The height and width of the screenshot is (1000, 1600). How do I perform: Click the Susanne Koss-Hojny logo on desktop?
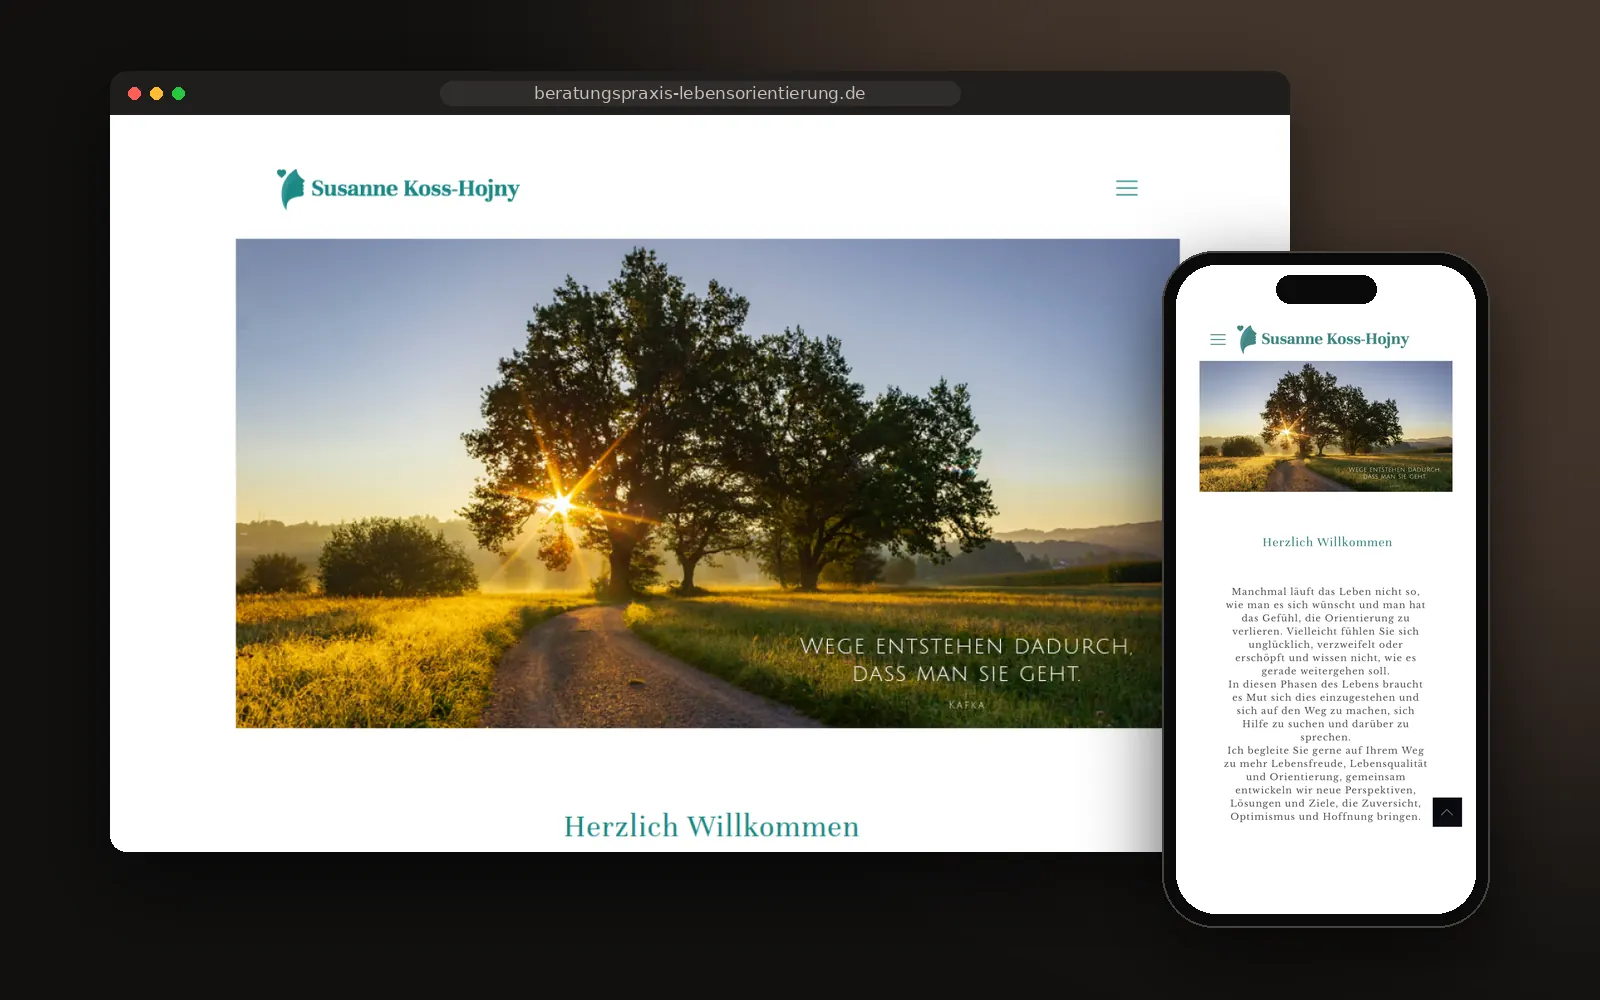[x=398, y=189]
